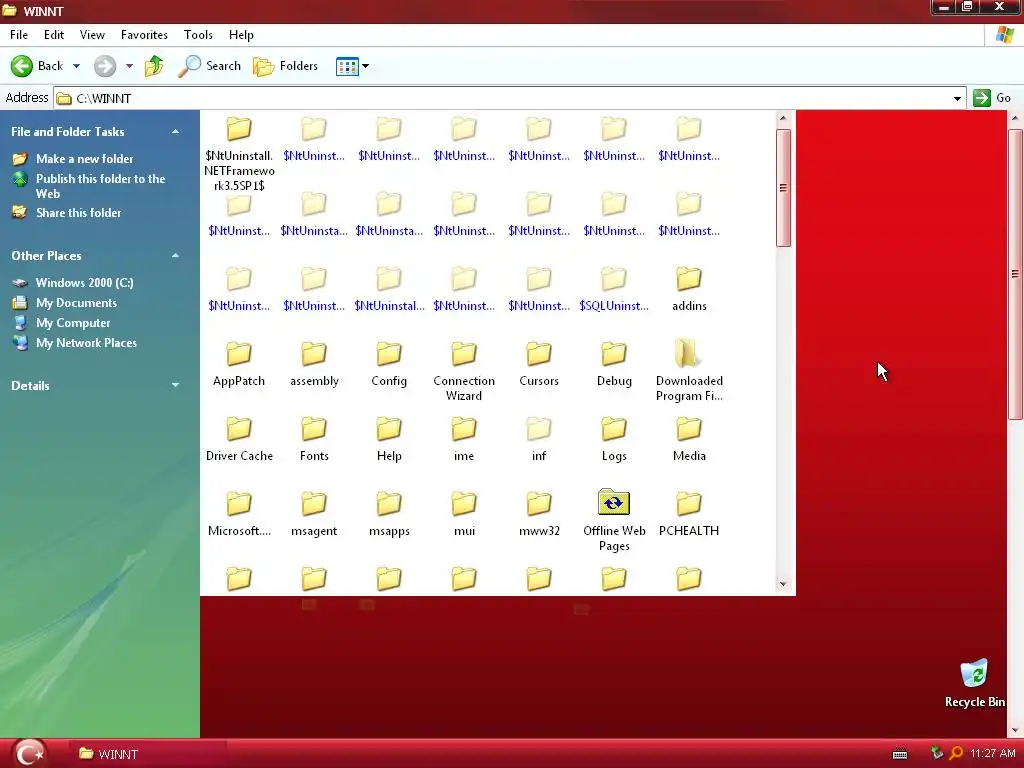Click the Start button on taskbar
This screenshot has height=768, width=1024.
(29, 754)
